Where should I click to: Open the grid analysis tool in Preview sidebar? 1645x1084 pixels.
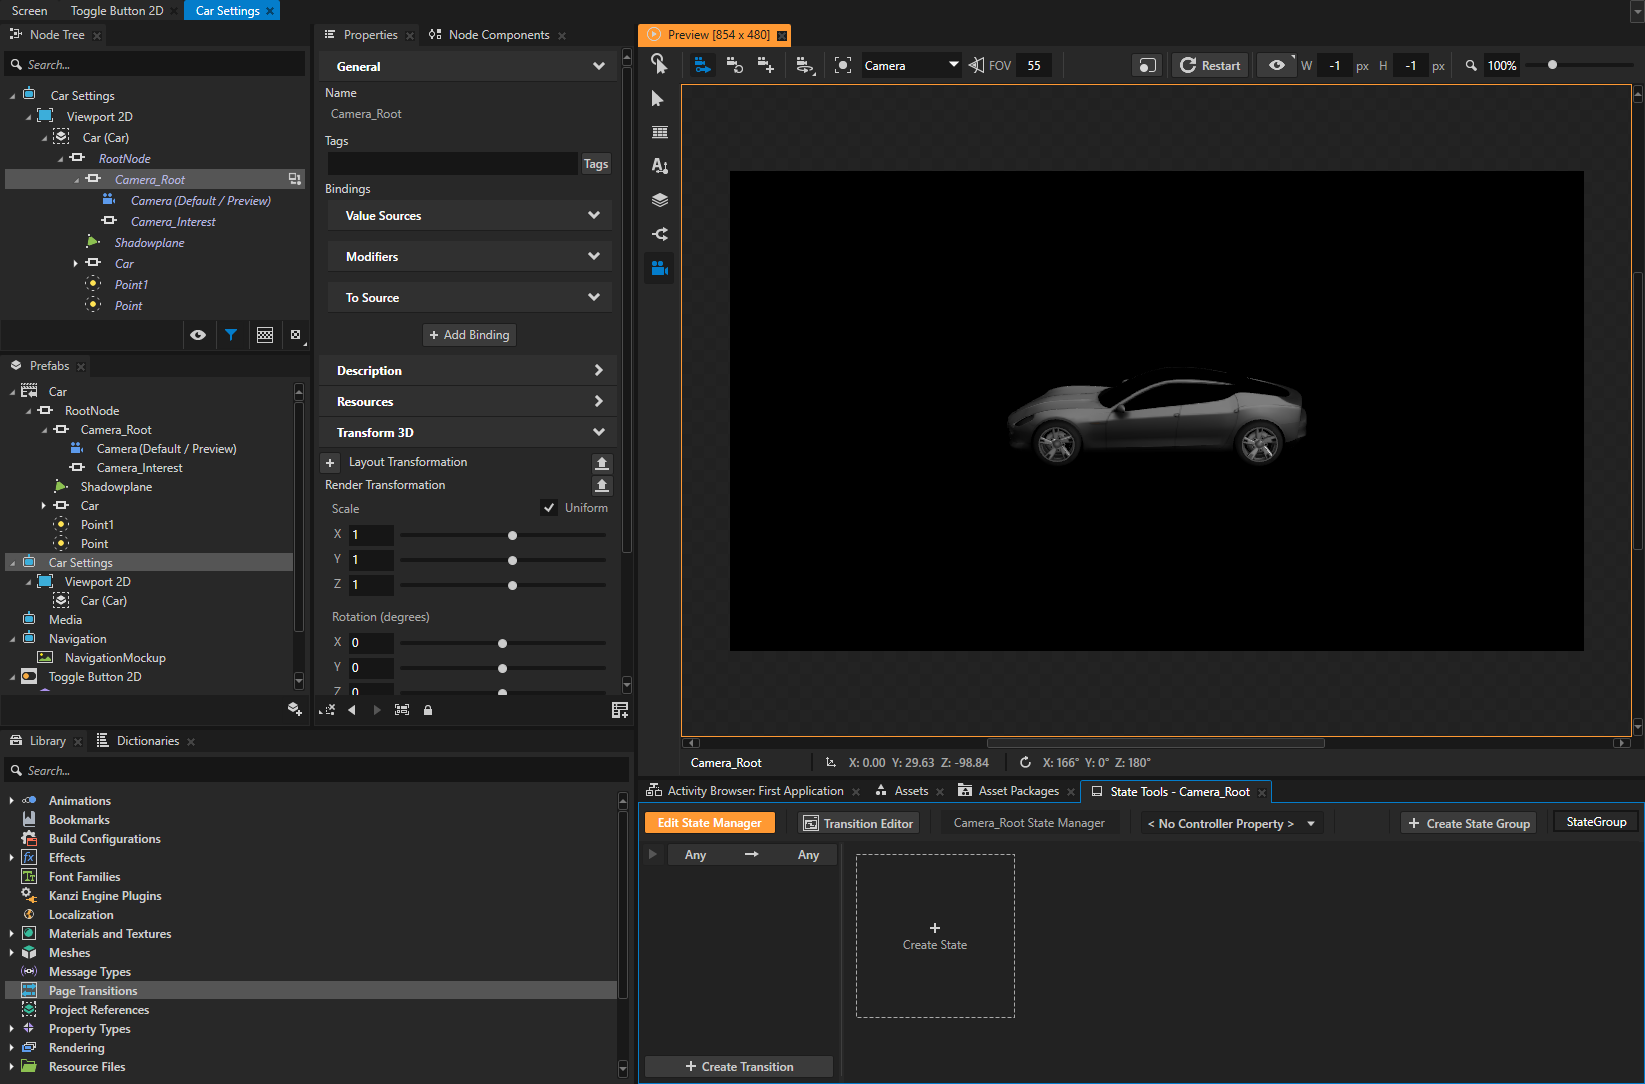click(659, 131)
